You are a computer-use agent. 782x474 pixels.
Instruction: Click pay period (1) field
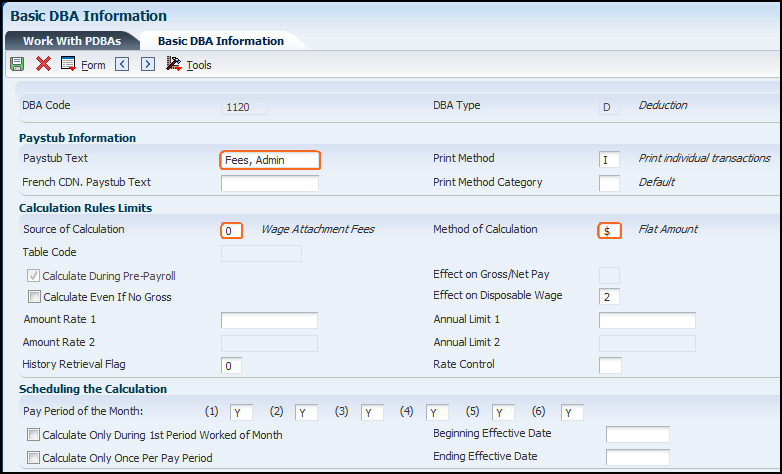coord(241,413)
